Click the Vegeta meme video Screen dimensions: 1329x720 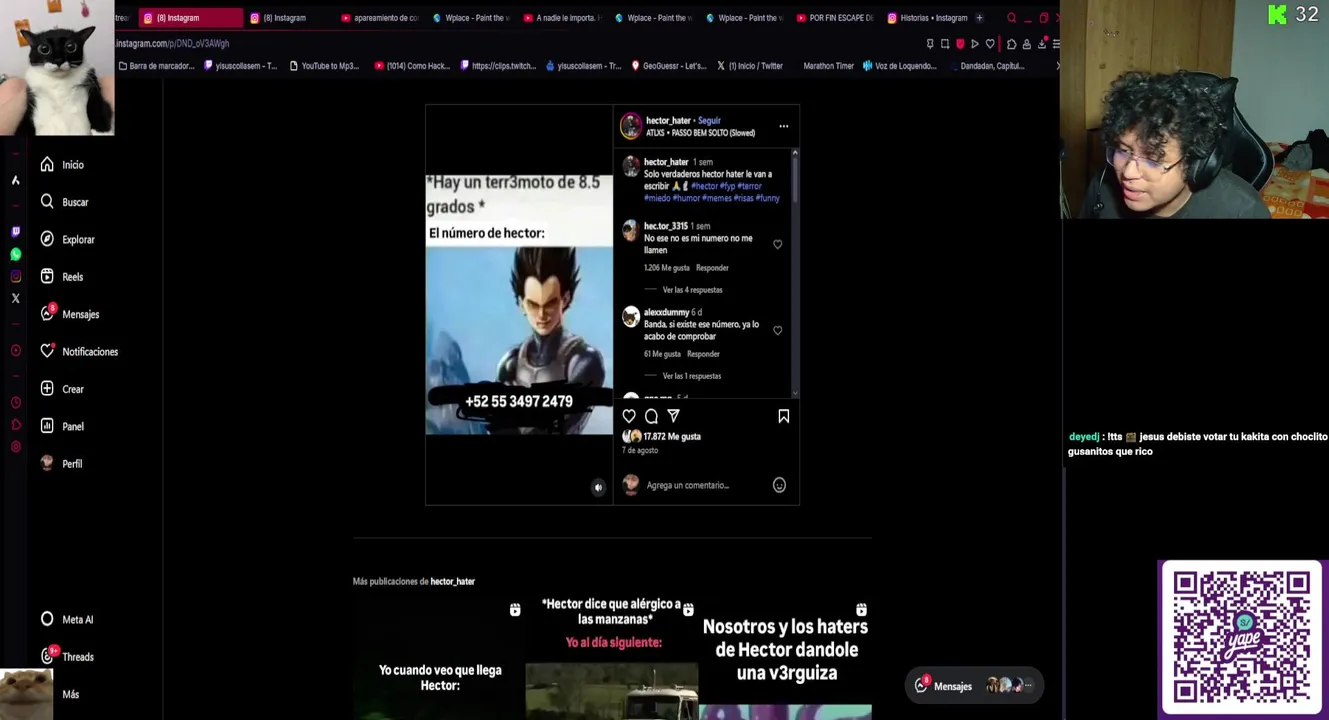(519, 305)
